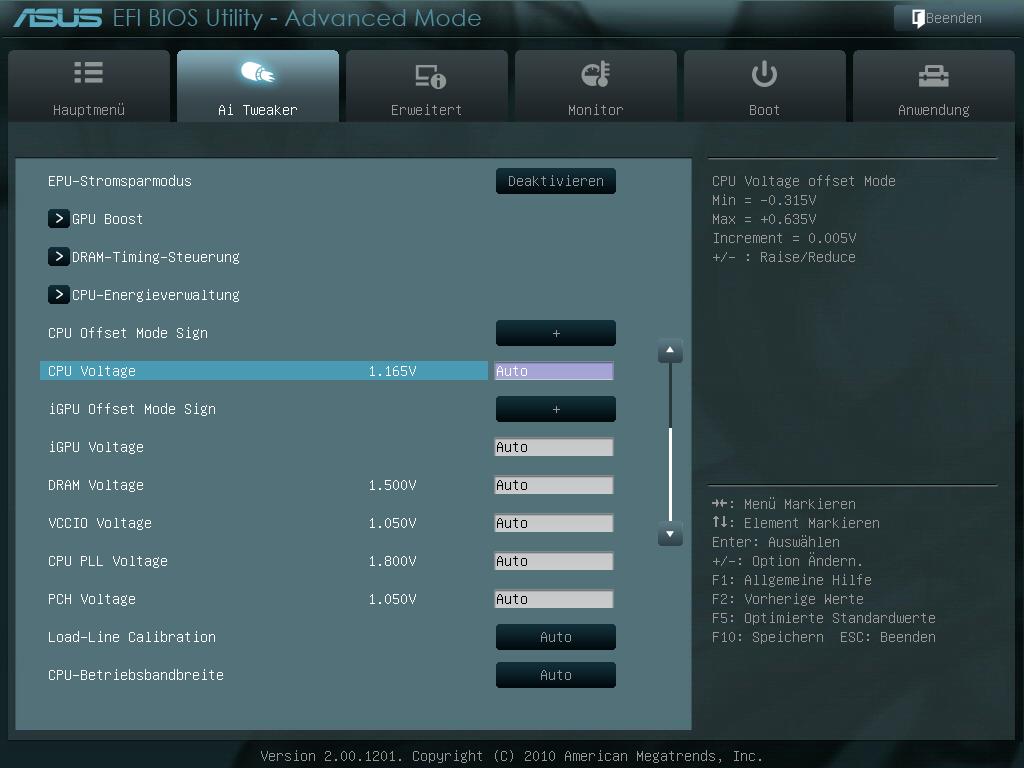Select the highlighted CPU Voltage row label
This screenshot has width=1024, height=768.
pos(91,371)
